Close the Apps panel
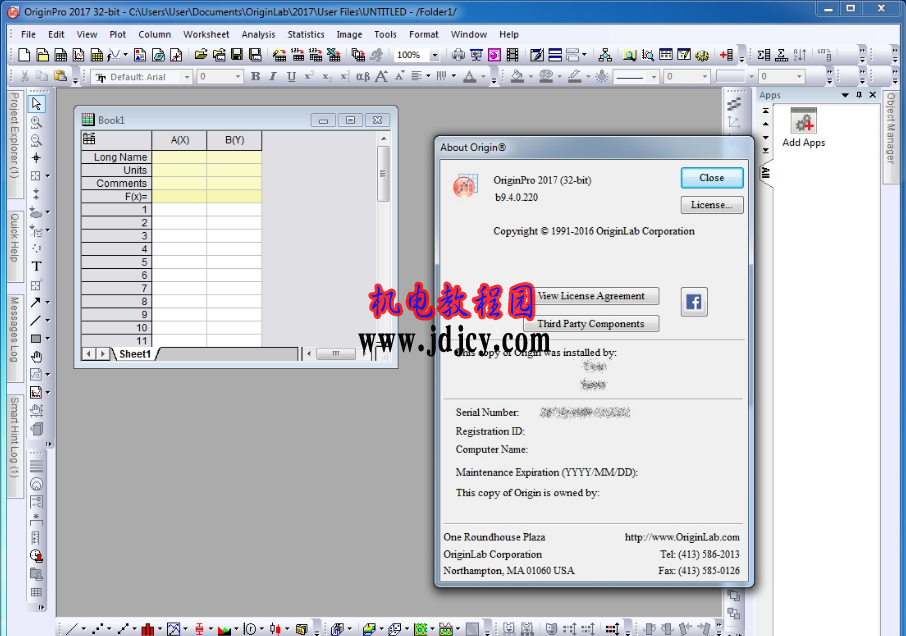 pyautogui.click(x=872, y=95)
